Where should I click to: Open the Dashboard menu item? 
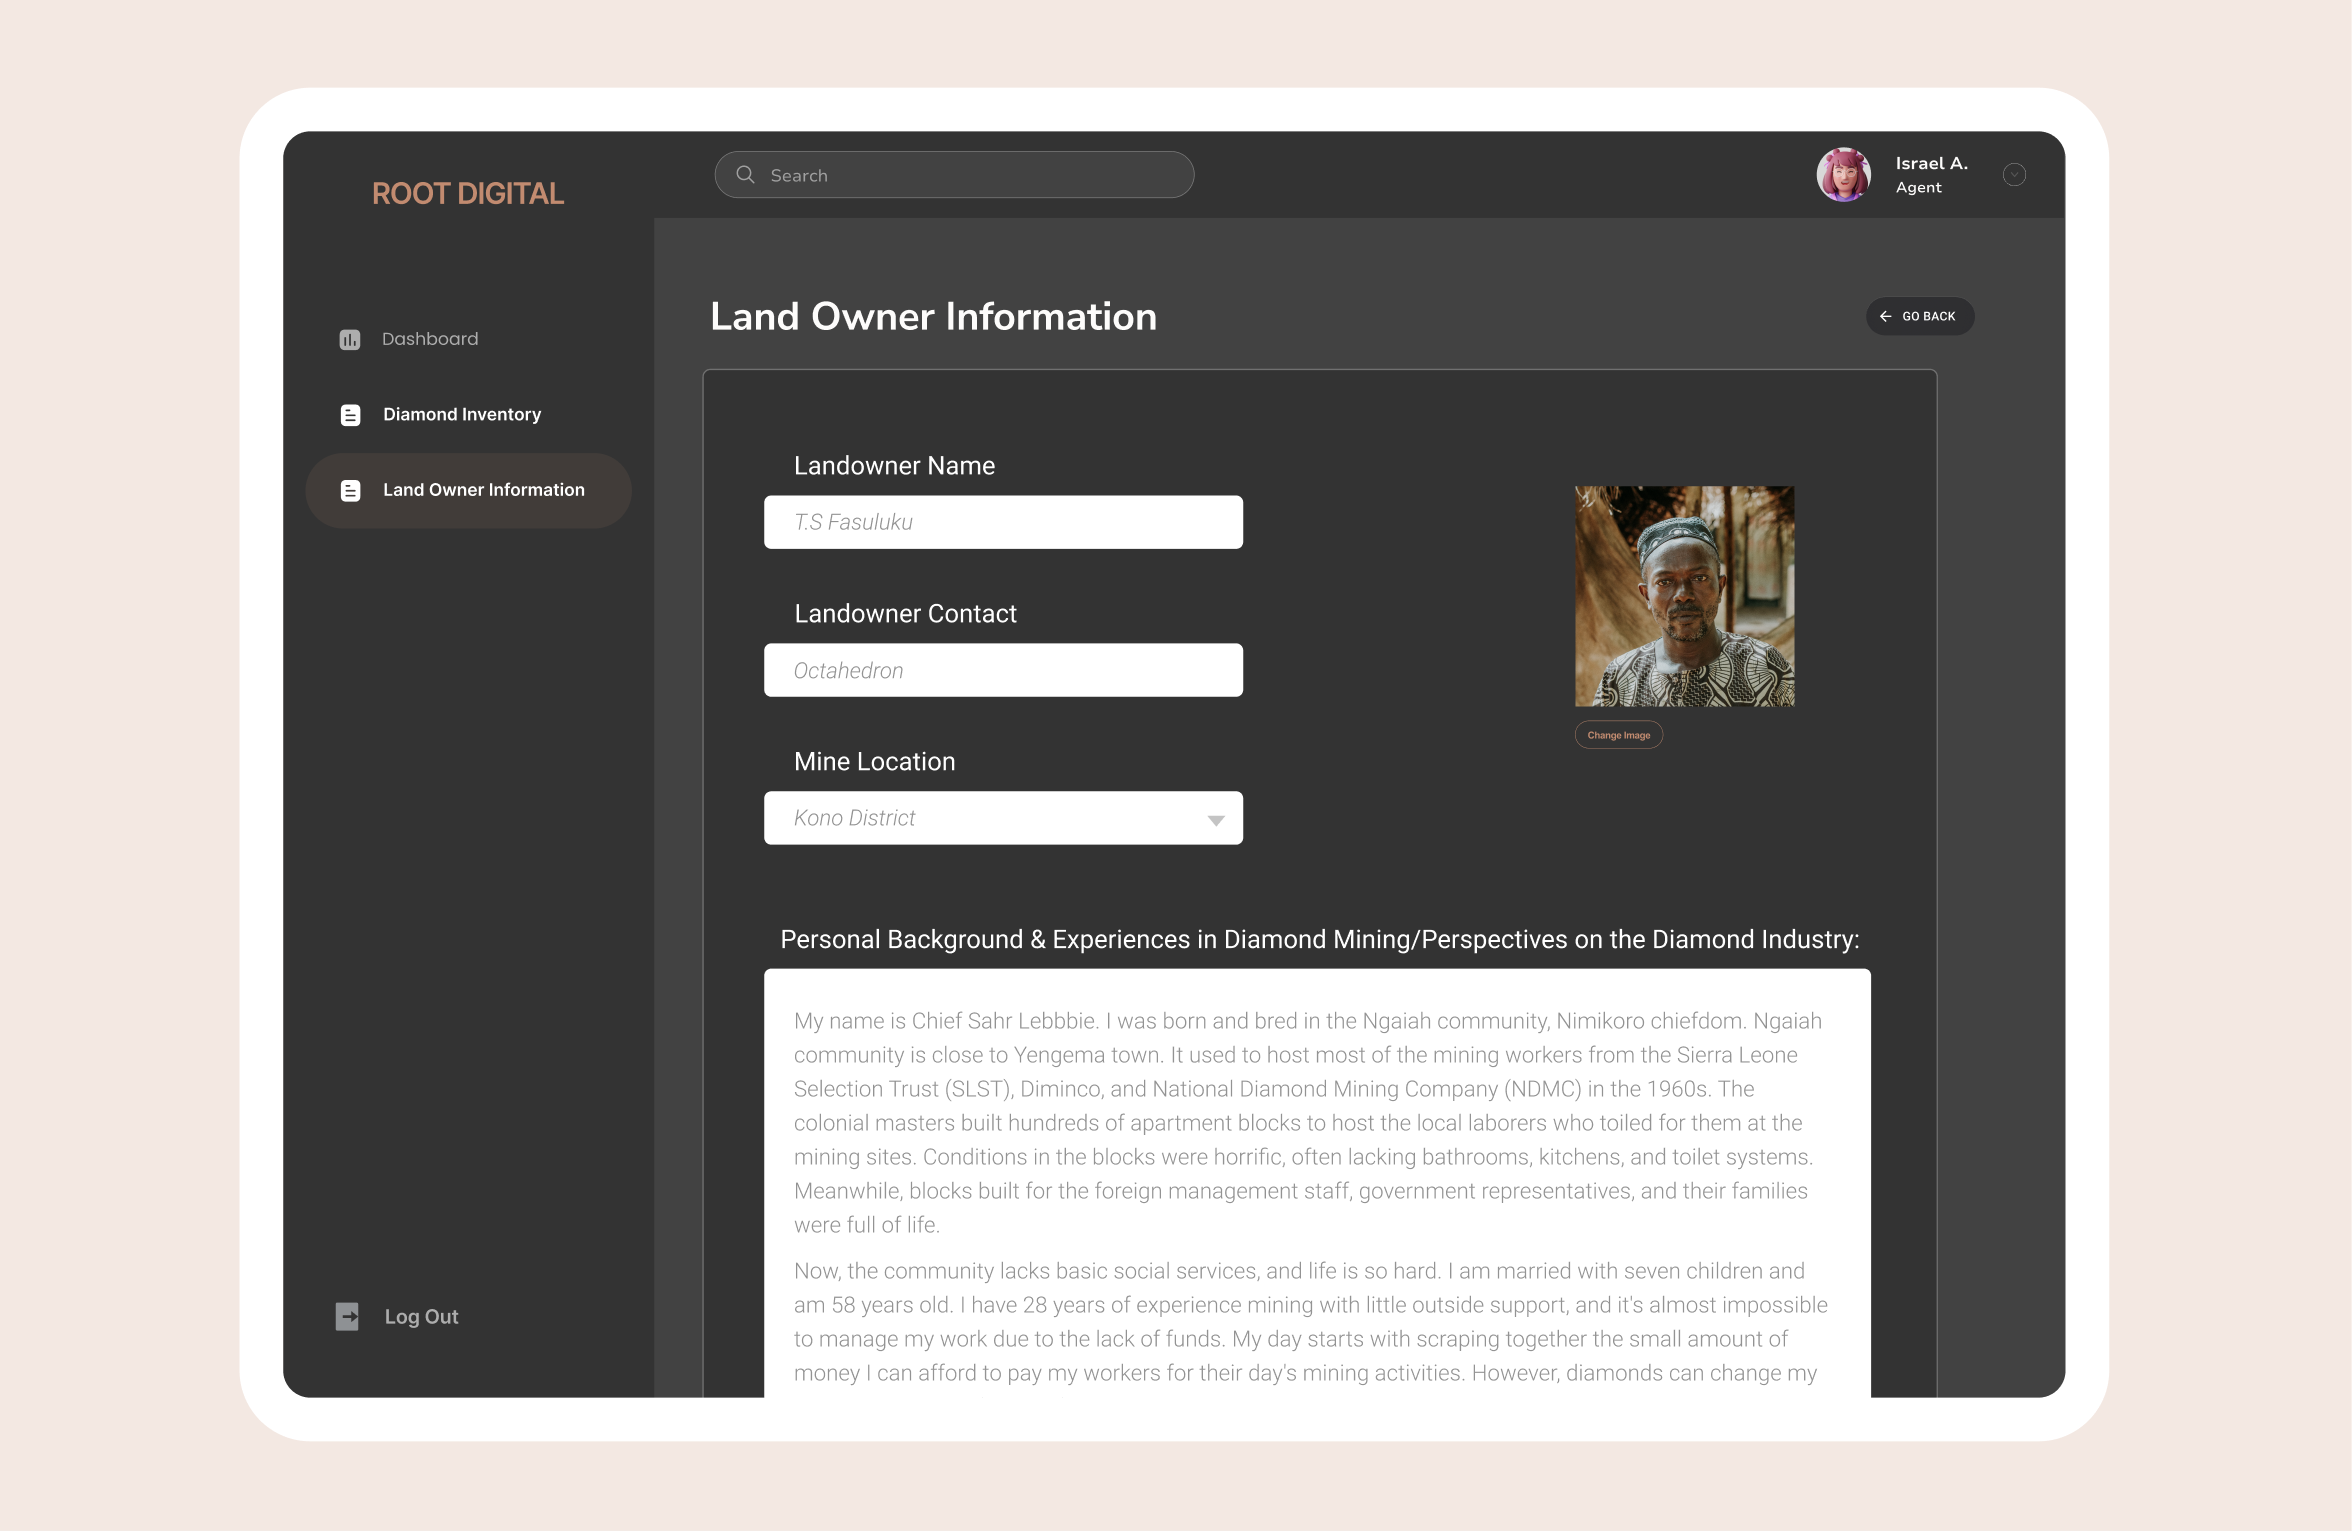(429, 339)
